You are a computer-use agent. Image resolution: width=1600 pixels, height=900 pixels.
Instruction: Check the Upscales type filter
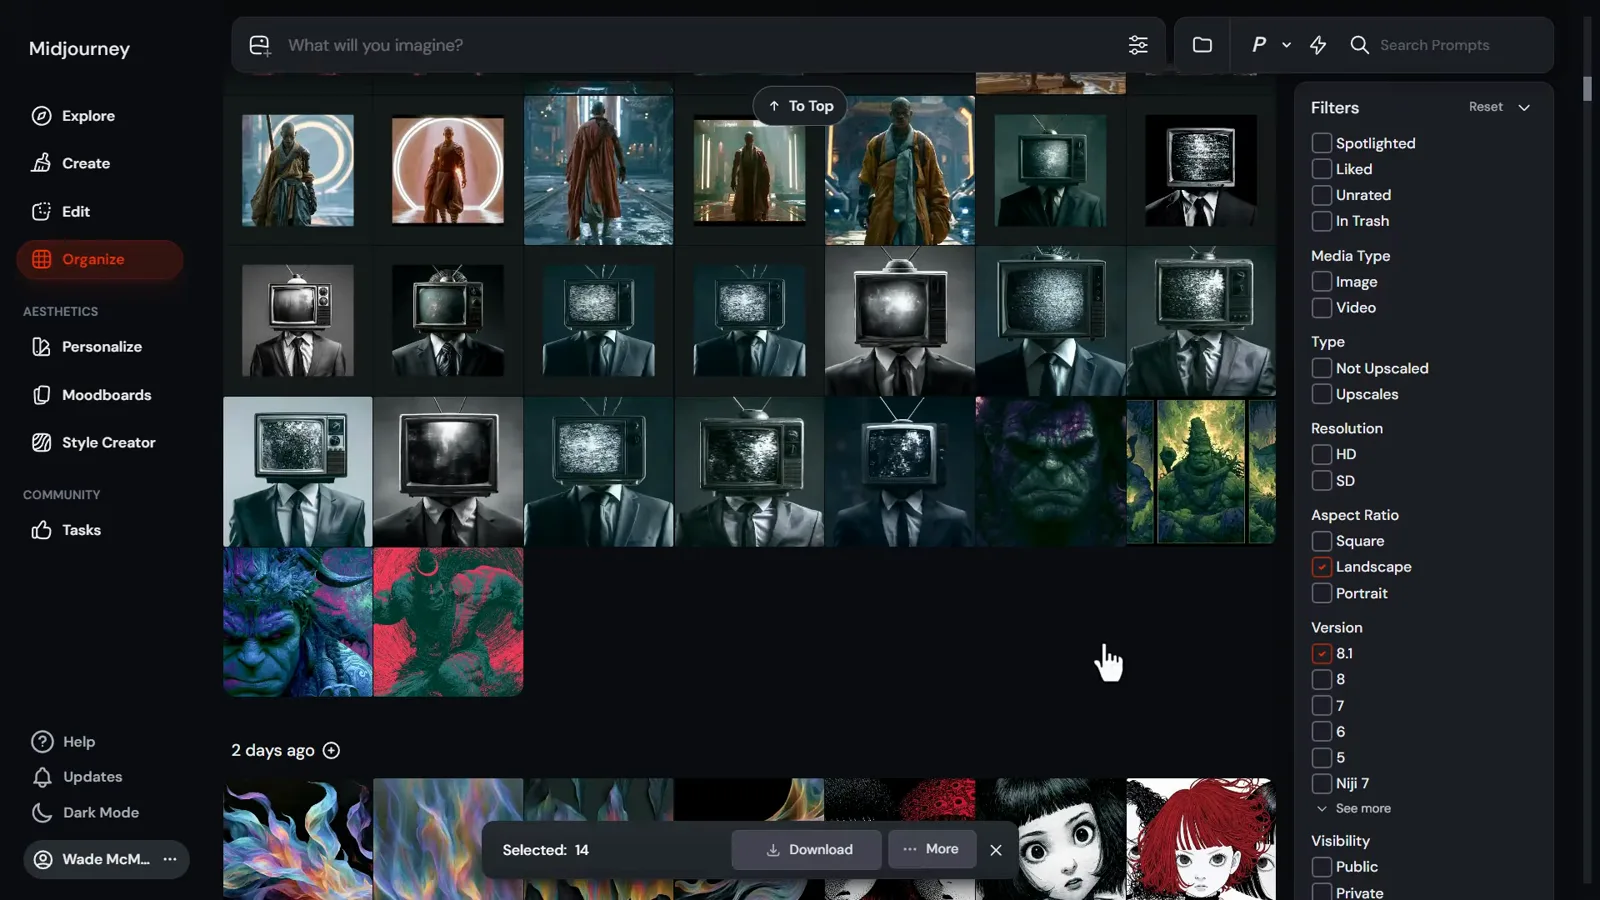[1321, 394]
